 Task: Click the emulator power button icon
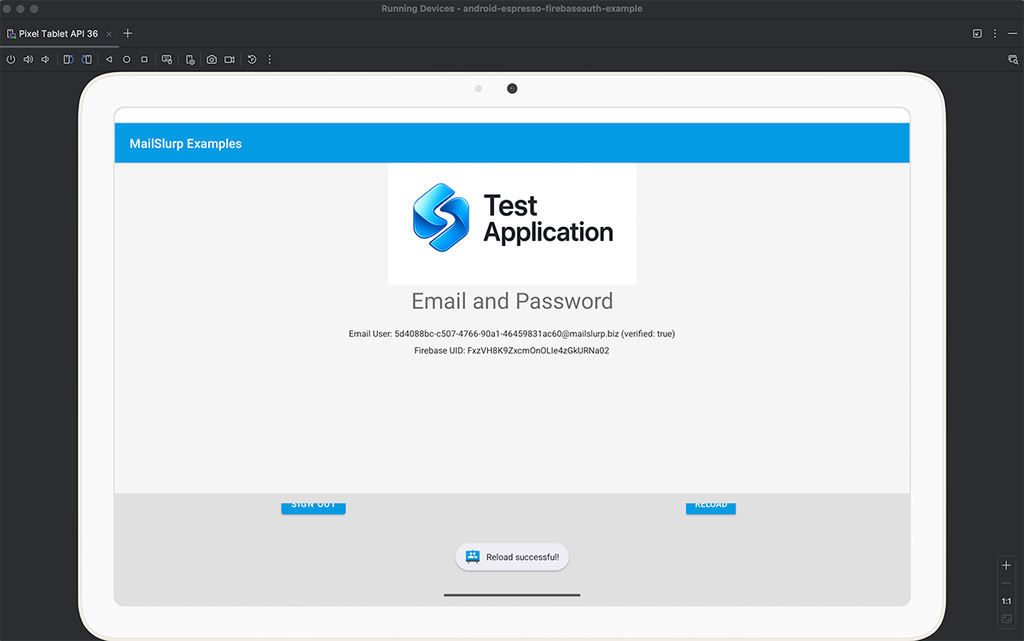tap(11, 59)
